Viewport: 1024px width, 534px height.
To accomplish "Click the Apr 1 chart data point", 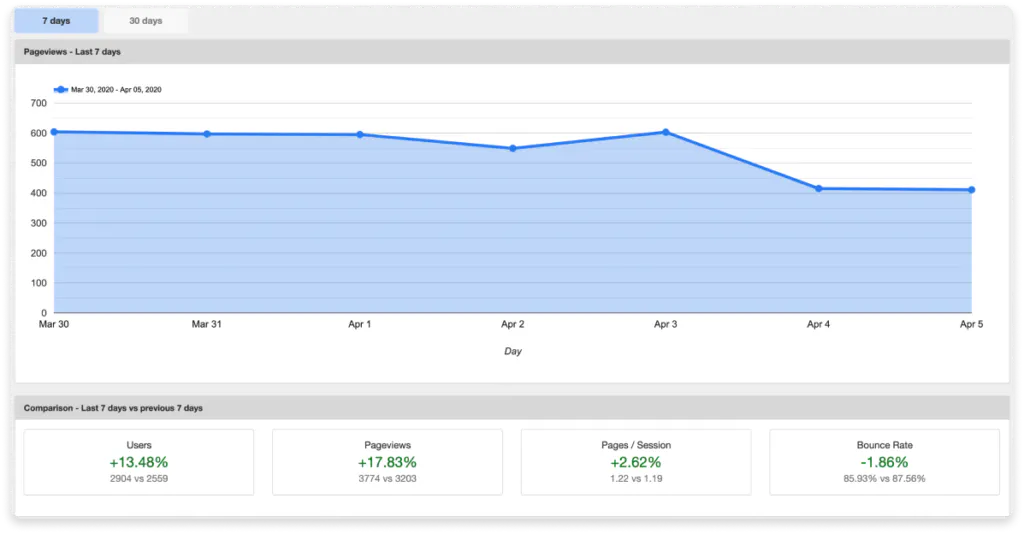I will tap(360, 135).
